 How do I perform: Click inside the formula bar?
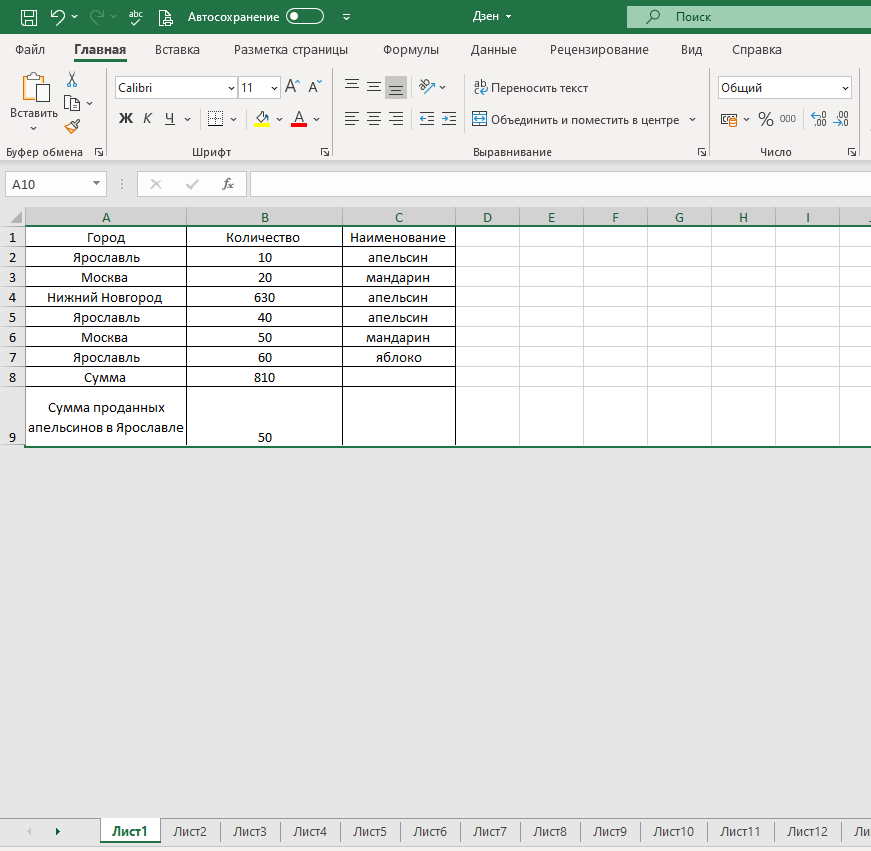[560, 184]
